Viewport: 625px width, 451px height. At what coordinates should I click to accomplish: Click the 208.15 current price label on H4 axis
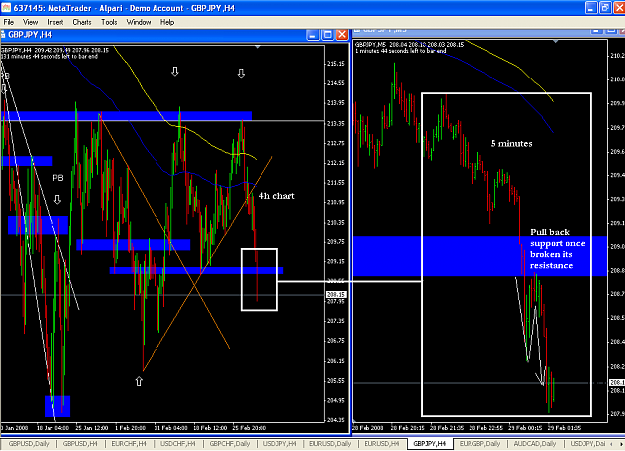tap(336, 295)
